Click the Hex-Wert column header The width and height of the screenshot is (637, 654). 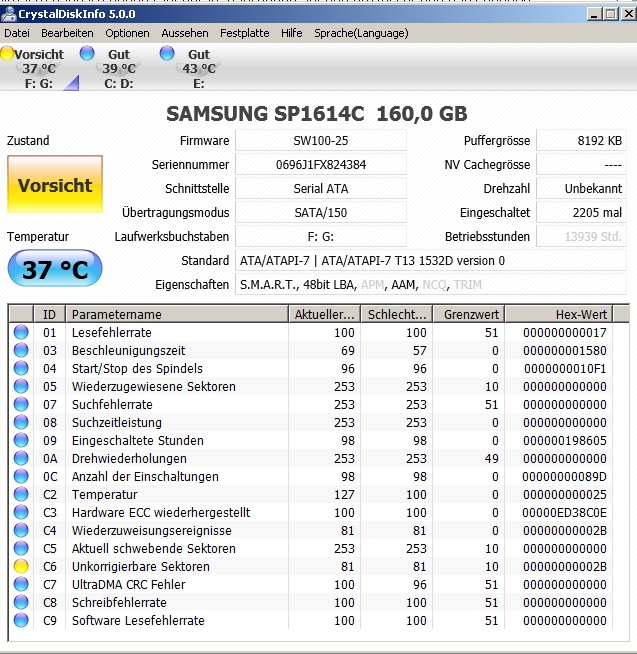559,314
